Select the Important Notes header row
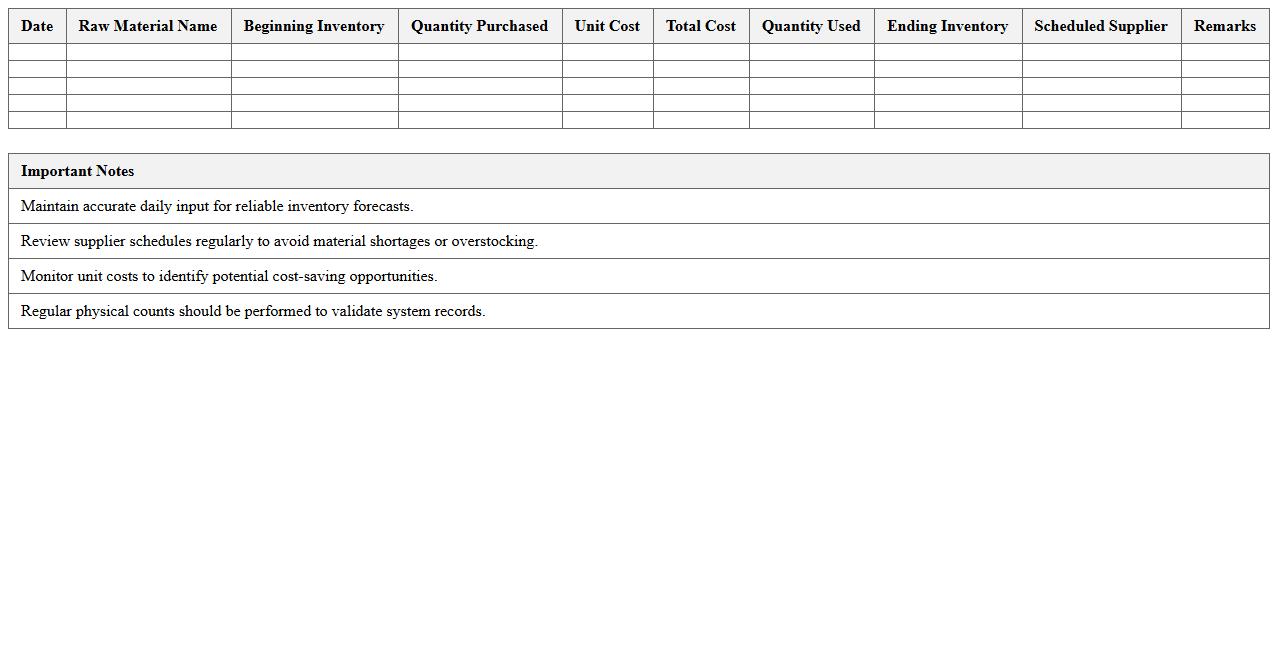This screenshot has height=650, width=1278. [638, 170]
